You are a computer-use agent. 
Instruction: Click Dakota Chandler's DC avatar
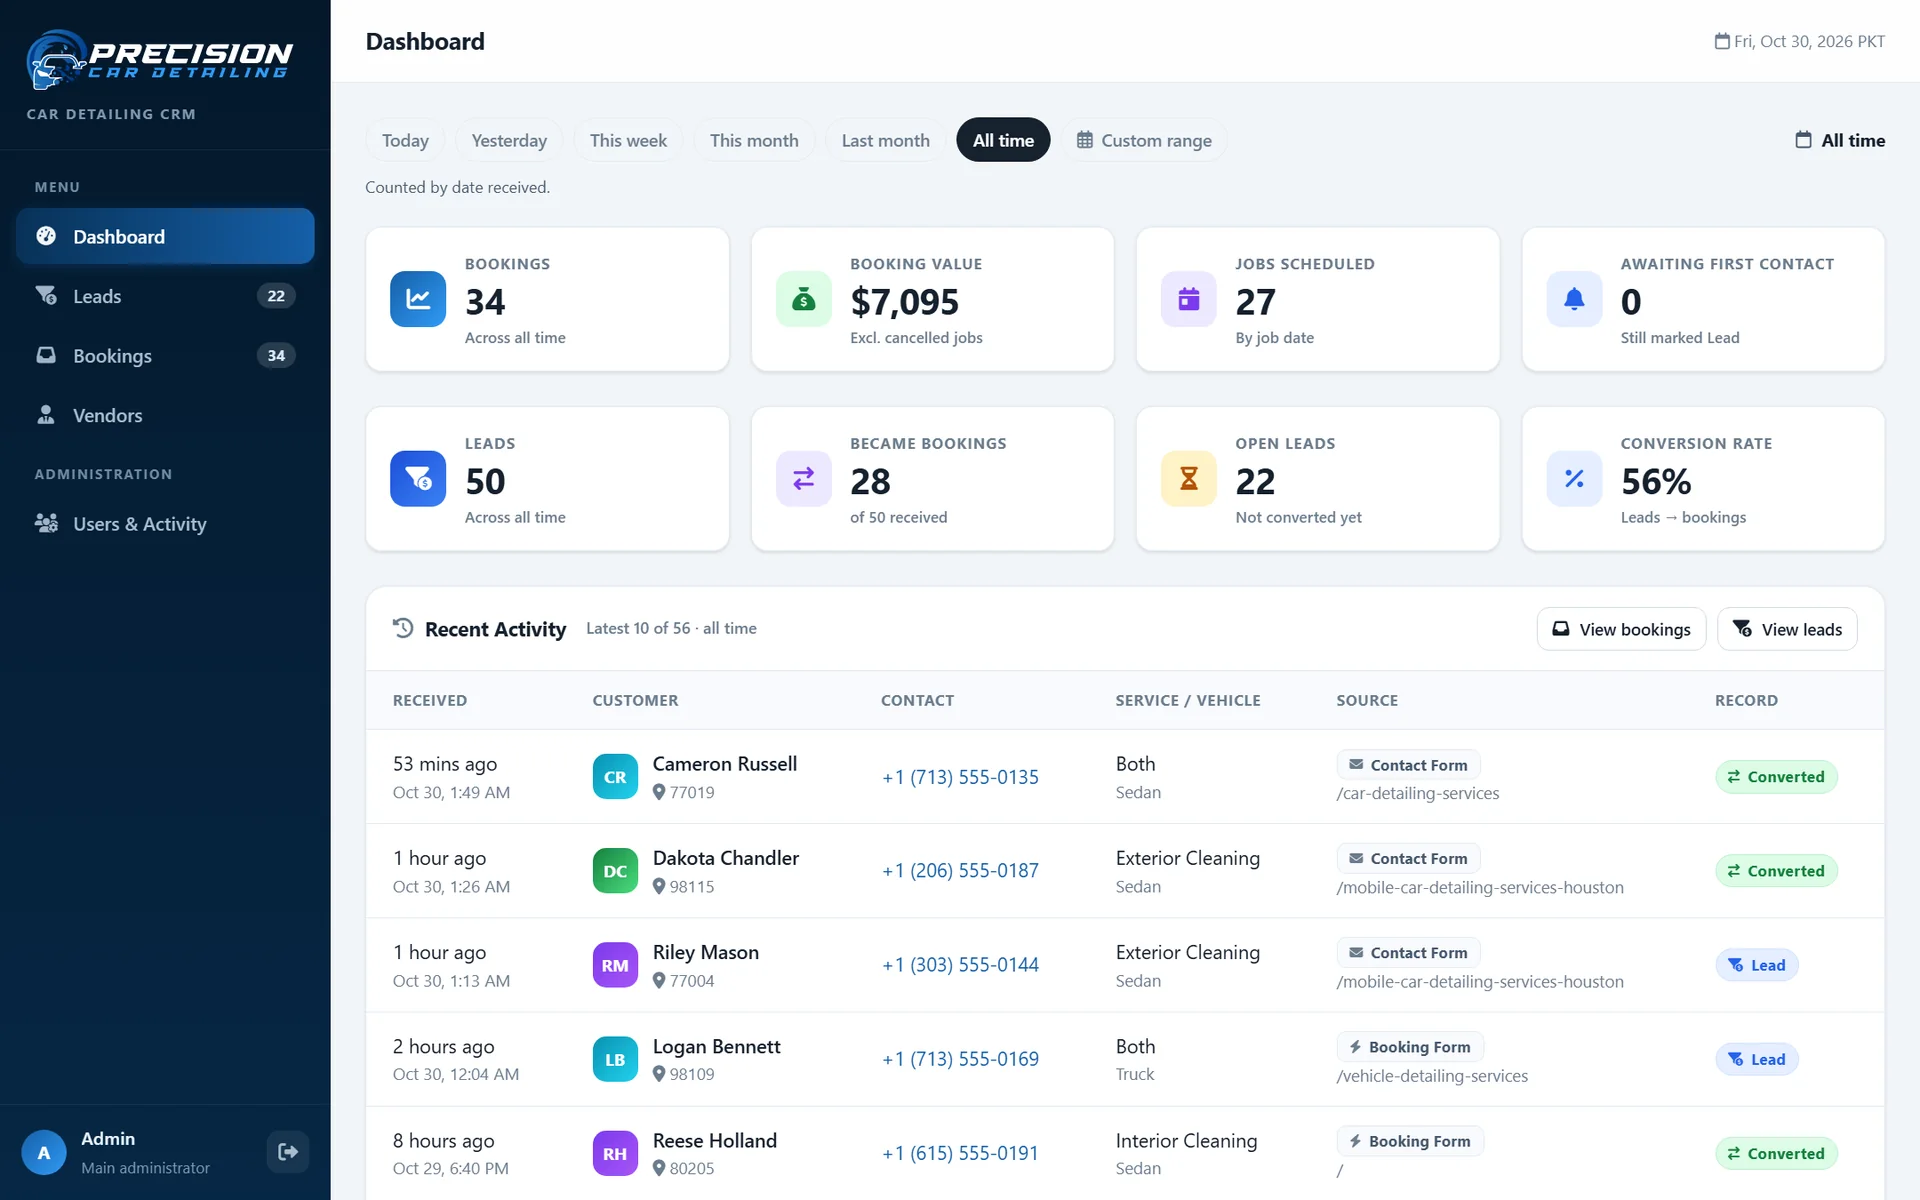pos(615,871)
